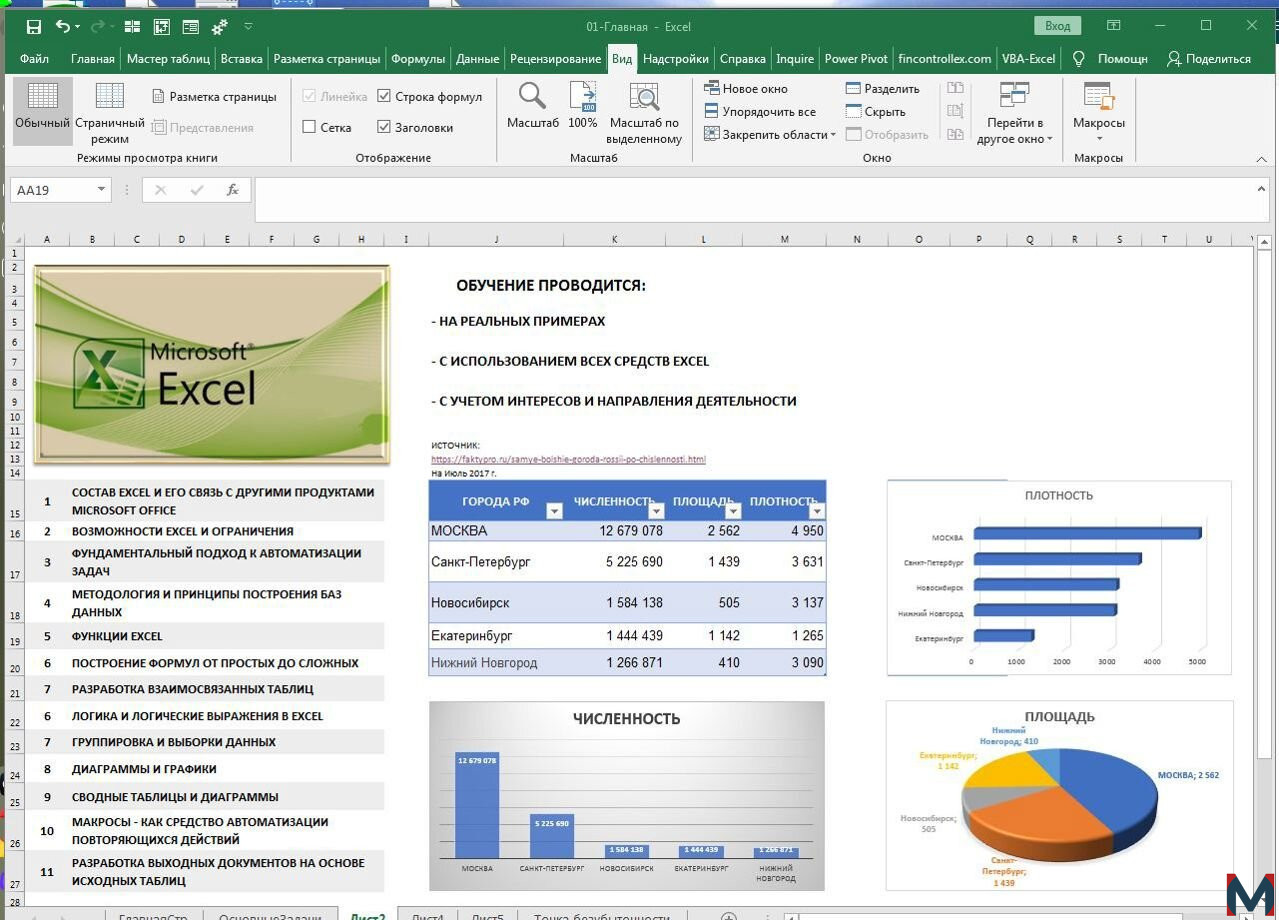This screenshot has height=920, width=1279.
Task: Click the formula bar cancel X icon
Action: pos(161,190)
